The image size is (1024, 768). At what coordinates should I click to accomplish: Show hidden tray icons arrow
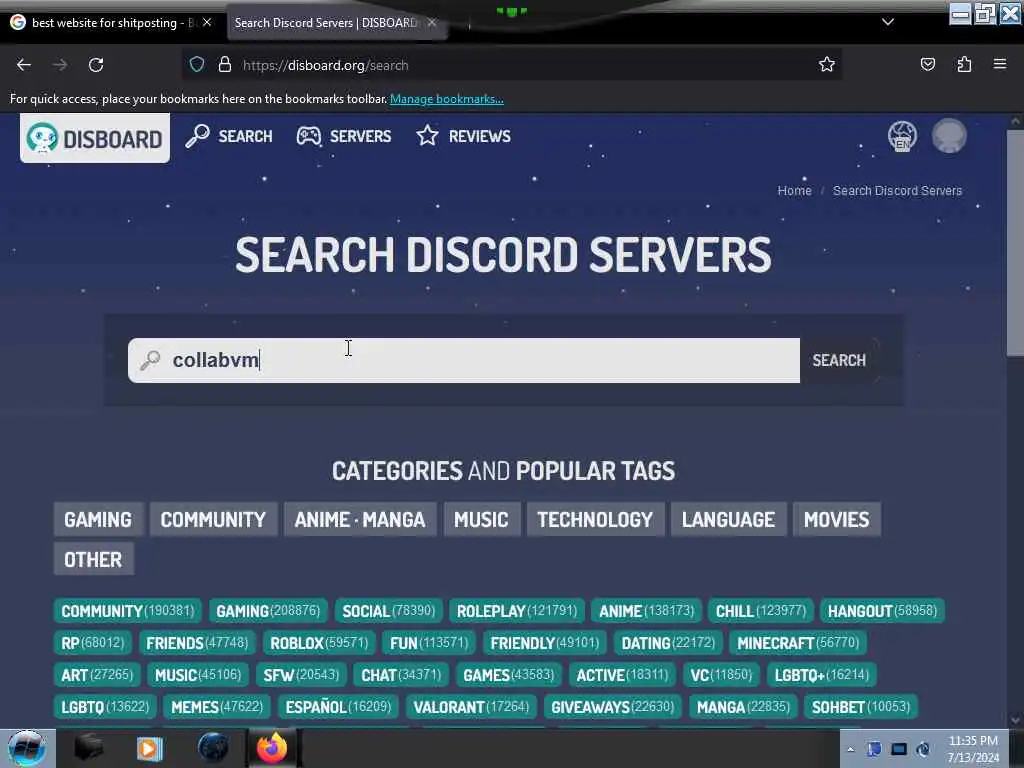(850, 750)
